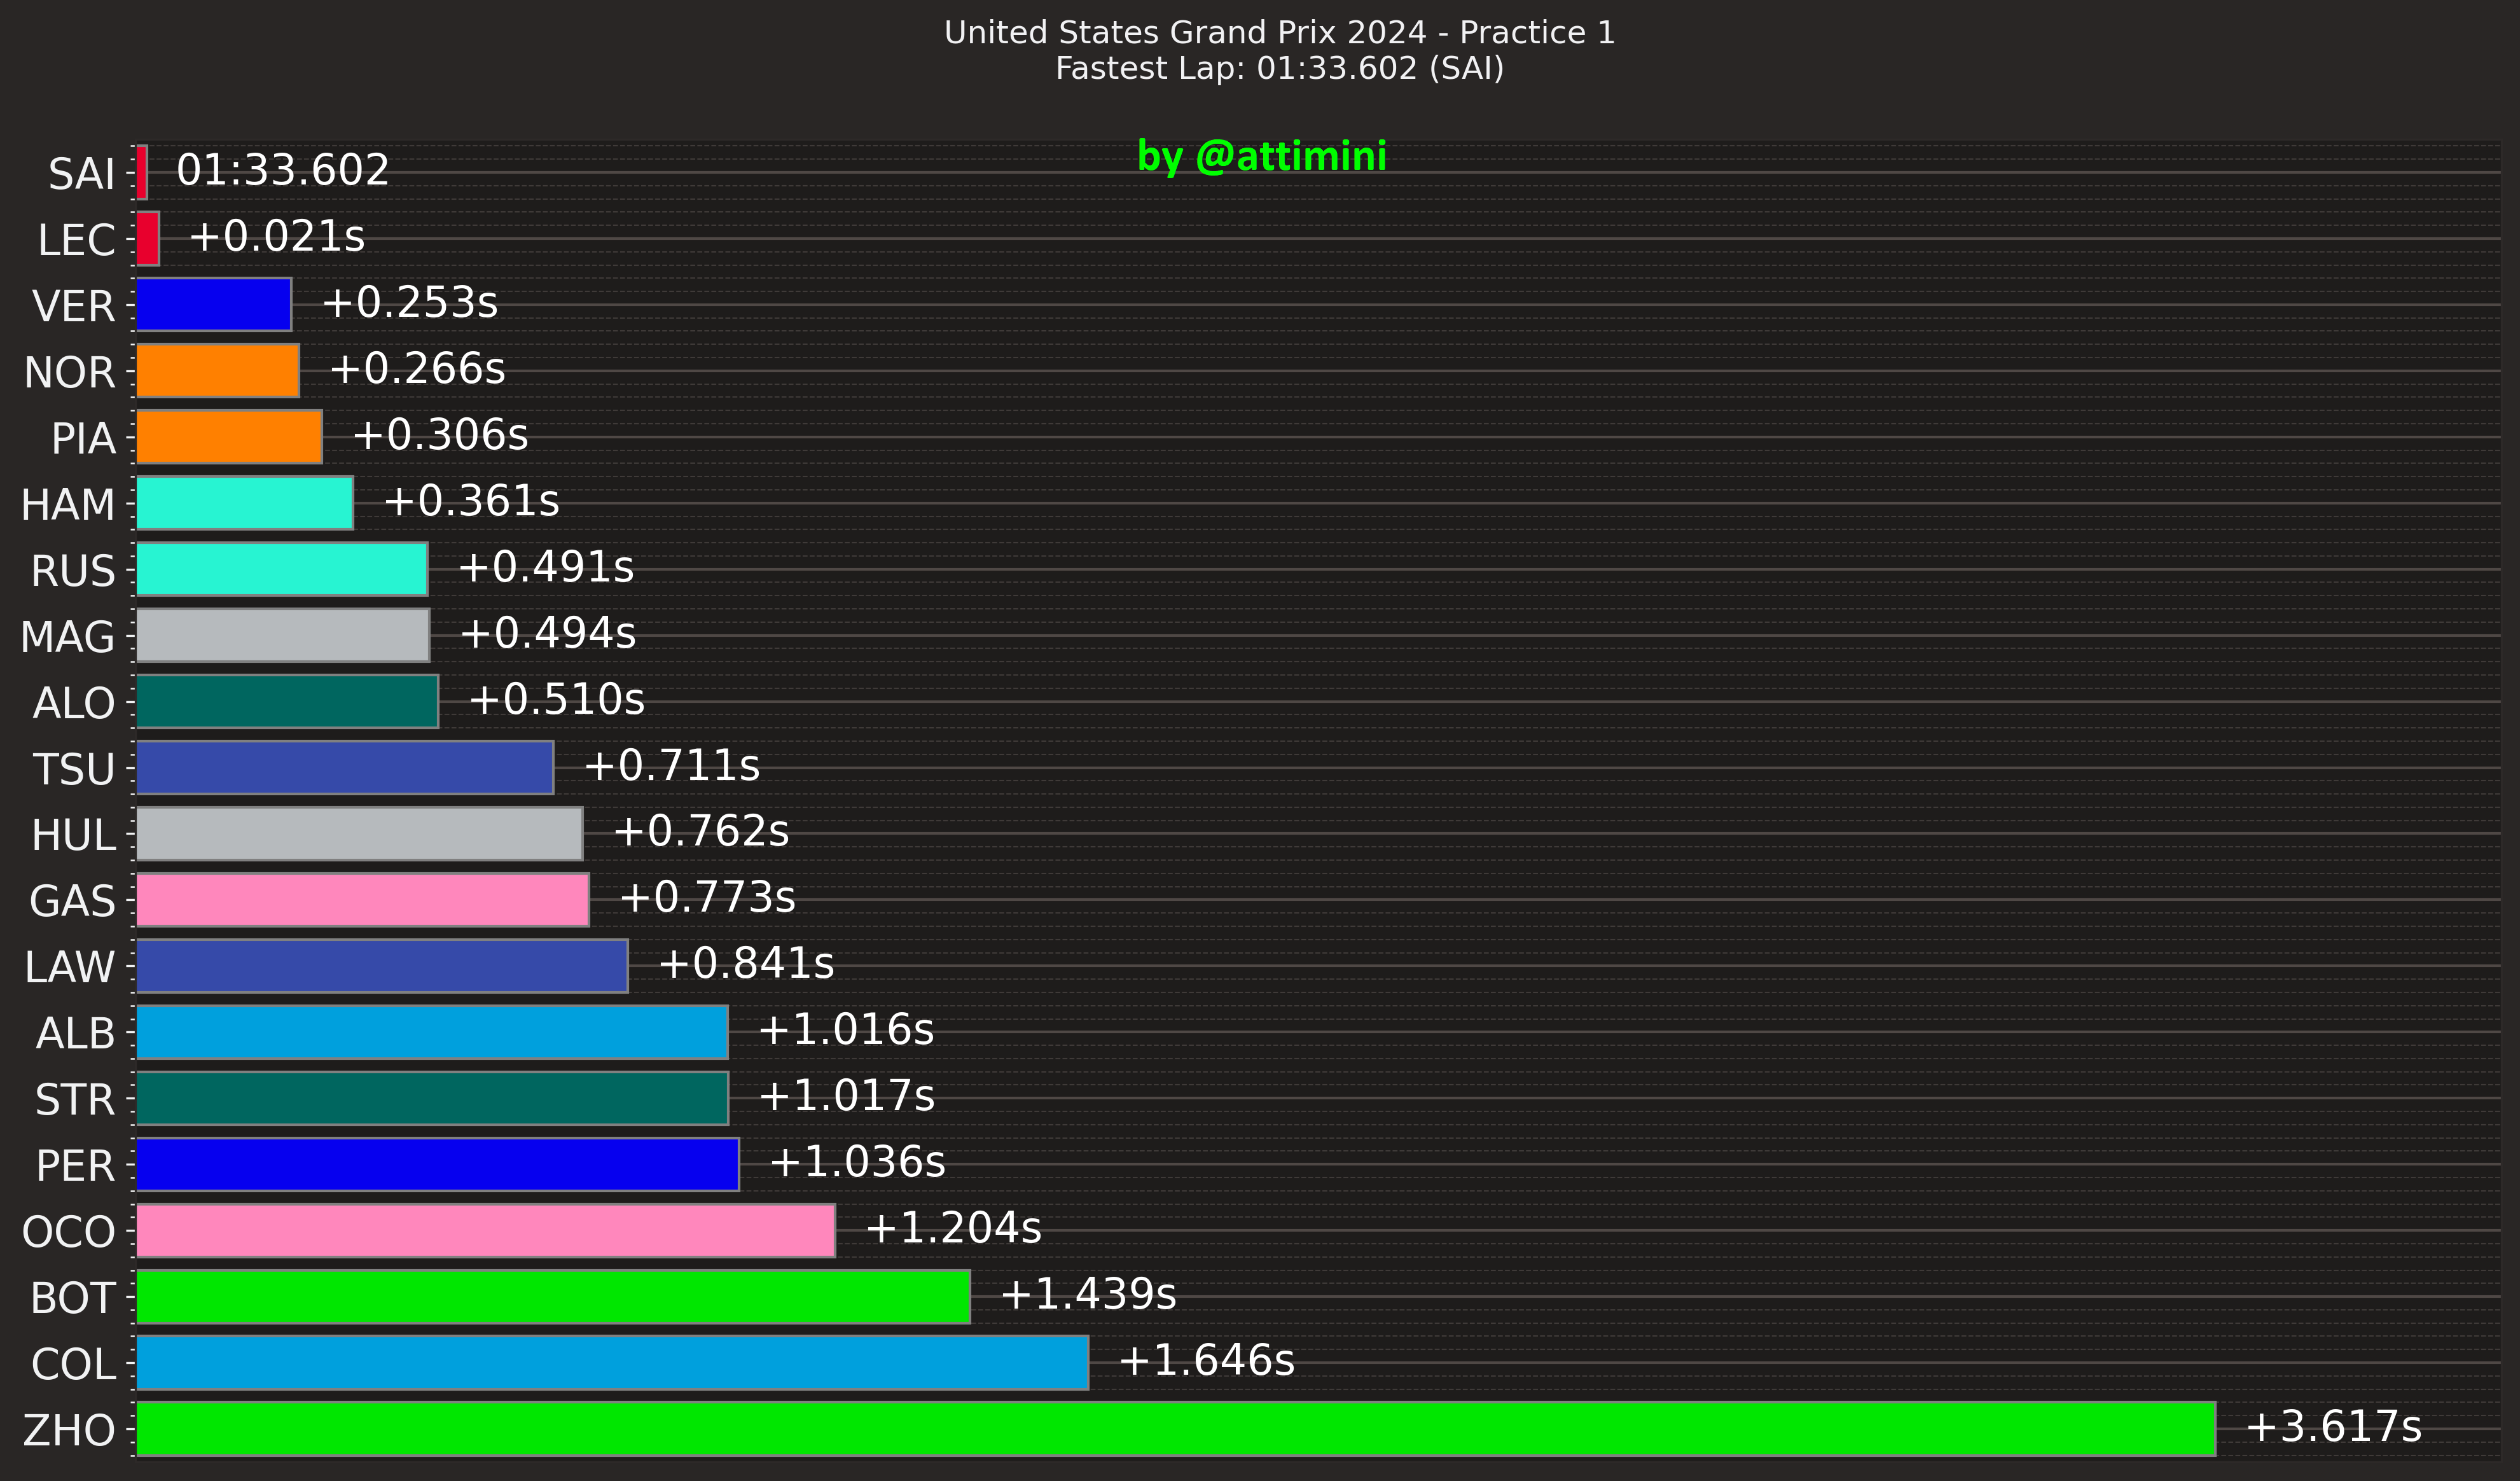Click the orange NOR bar
Viewport: 2520px width, 1481px height.
click(x=217, y=371)
